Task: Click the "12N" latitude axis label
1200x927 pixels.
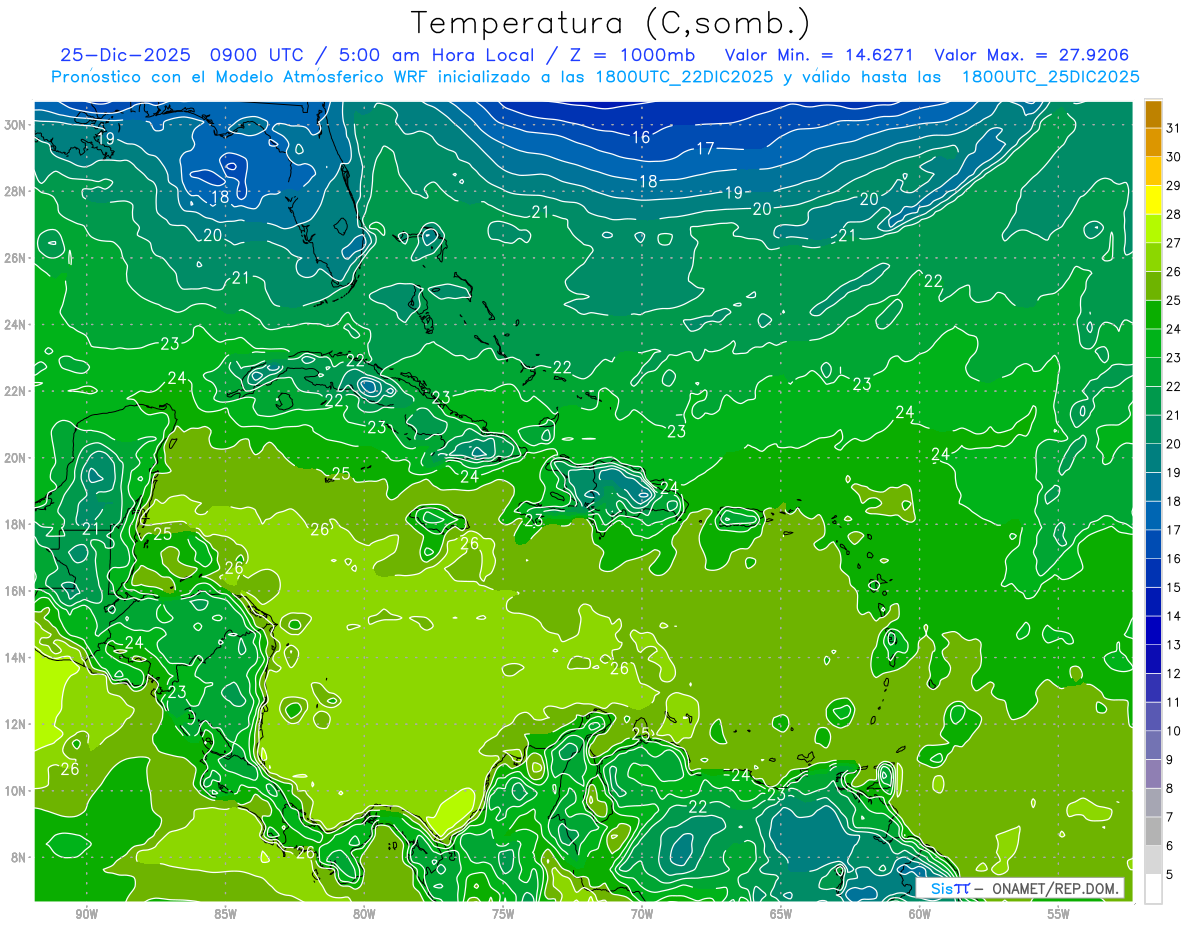Action: 16,724
